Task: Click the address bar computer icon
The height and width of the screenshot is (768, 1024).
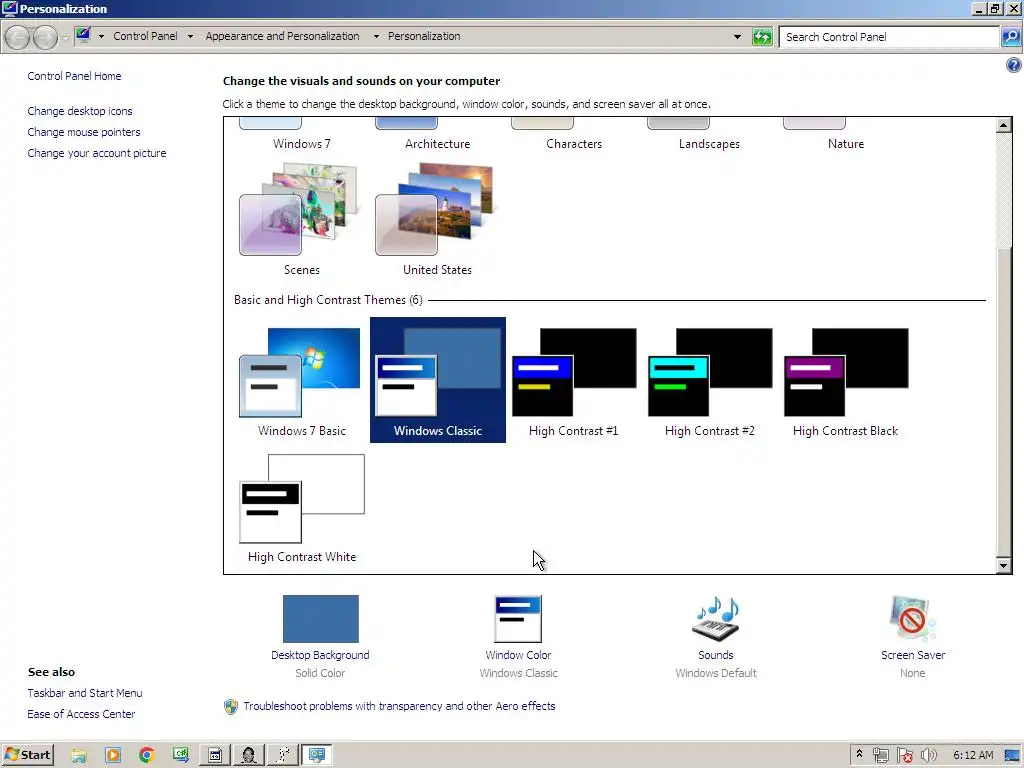Action: tap(83, 35)
